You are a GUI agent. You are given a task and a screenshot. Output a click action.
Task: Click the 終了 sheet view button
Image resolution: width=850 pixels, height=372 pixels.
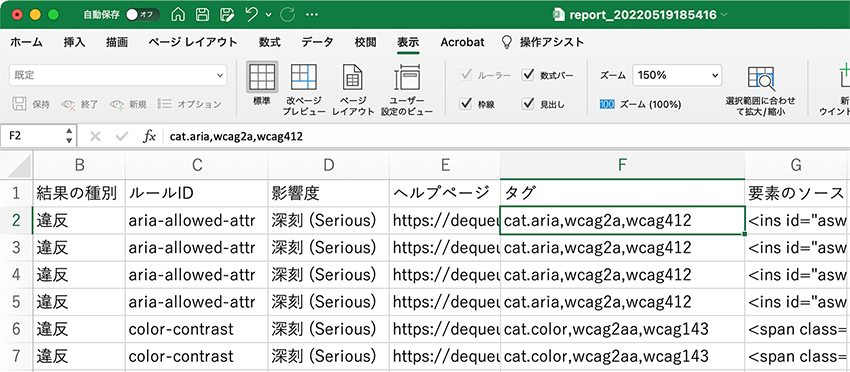click(x=80, y=104)
